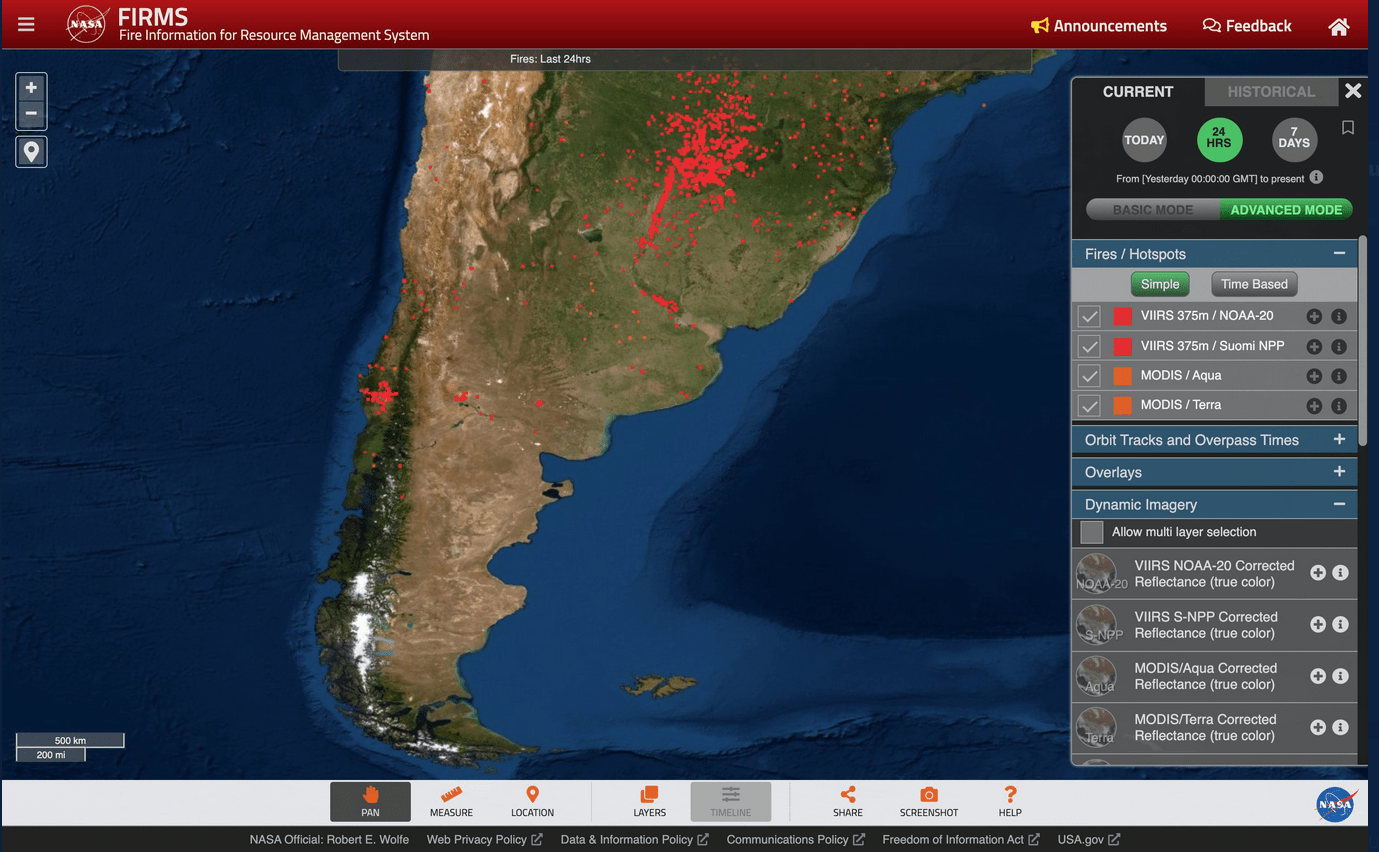This screenshot has width=1379, height=852.
Task: Open the Location tool in bottom toolbar
Action: [x=532, y=802]
